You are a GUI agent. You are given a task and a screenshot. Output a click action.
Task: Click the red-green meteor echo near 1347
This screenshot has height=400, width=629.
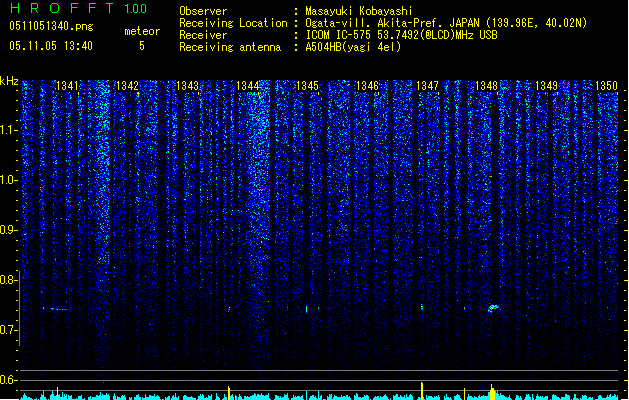pyautogui.click(x=422, y=307)
